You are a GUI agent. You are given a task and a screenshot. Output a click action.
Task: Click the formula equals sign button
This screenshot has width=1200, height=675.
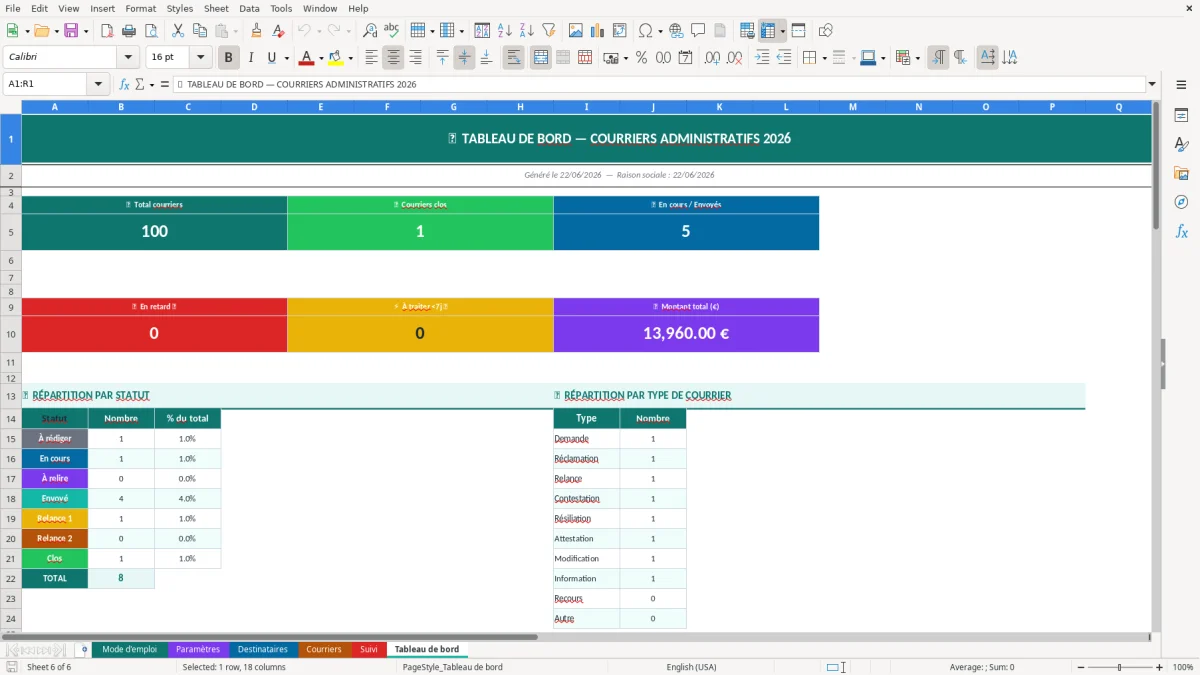(x=165, y=84)
